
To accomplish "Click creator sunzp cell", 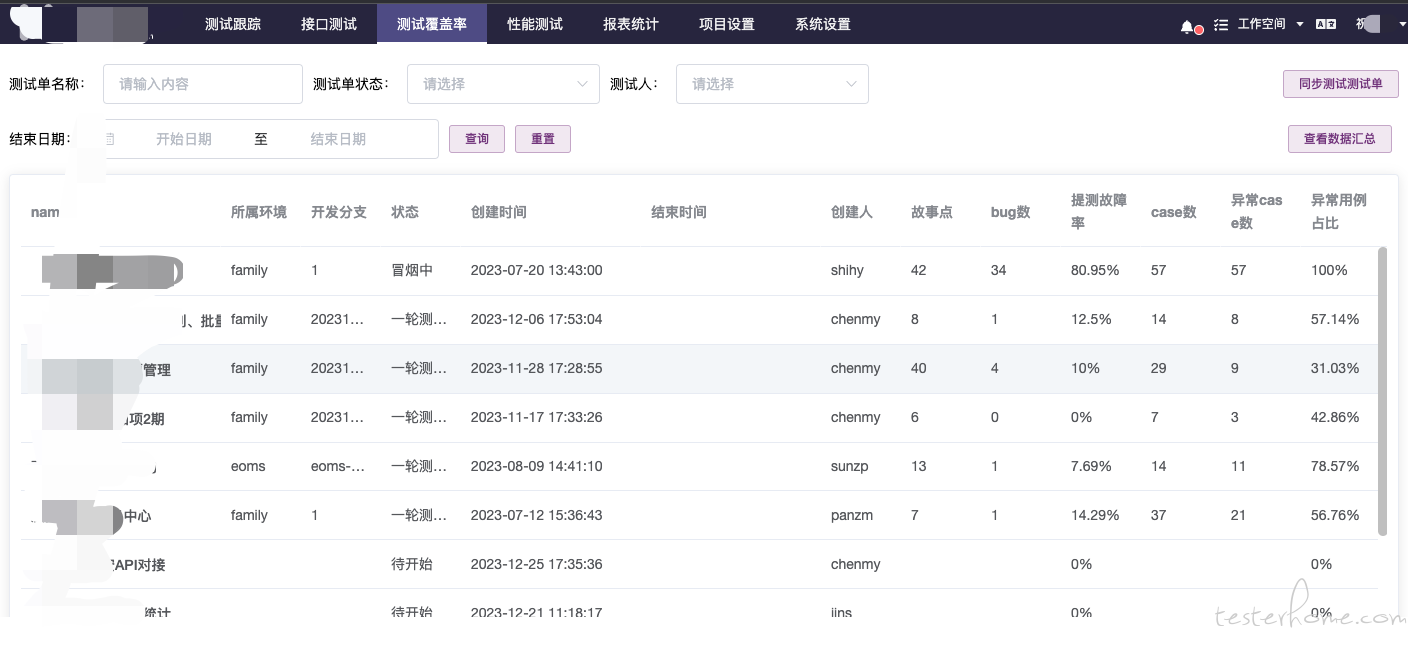I will point(850,466).
